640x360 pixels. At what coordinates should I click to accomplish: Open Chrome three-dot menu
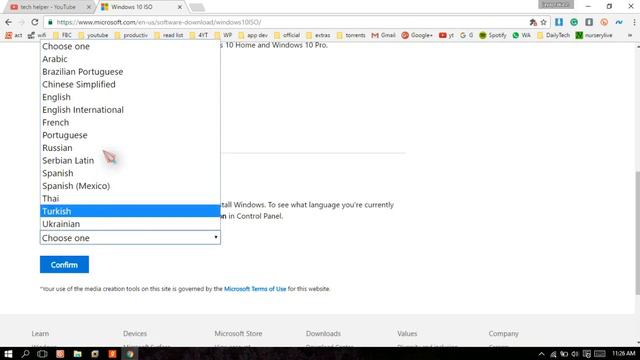coord(634,22)
